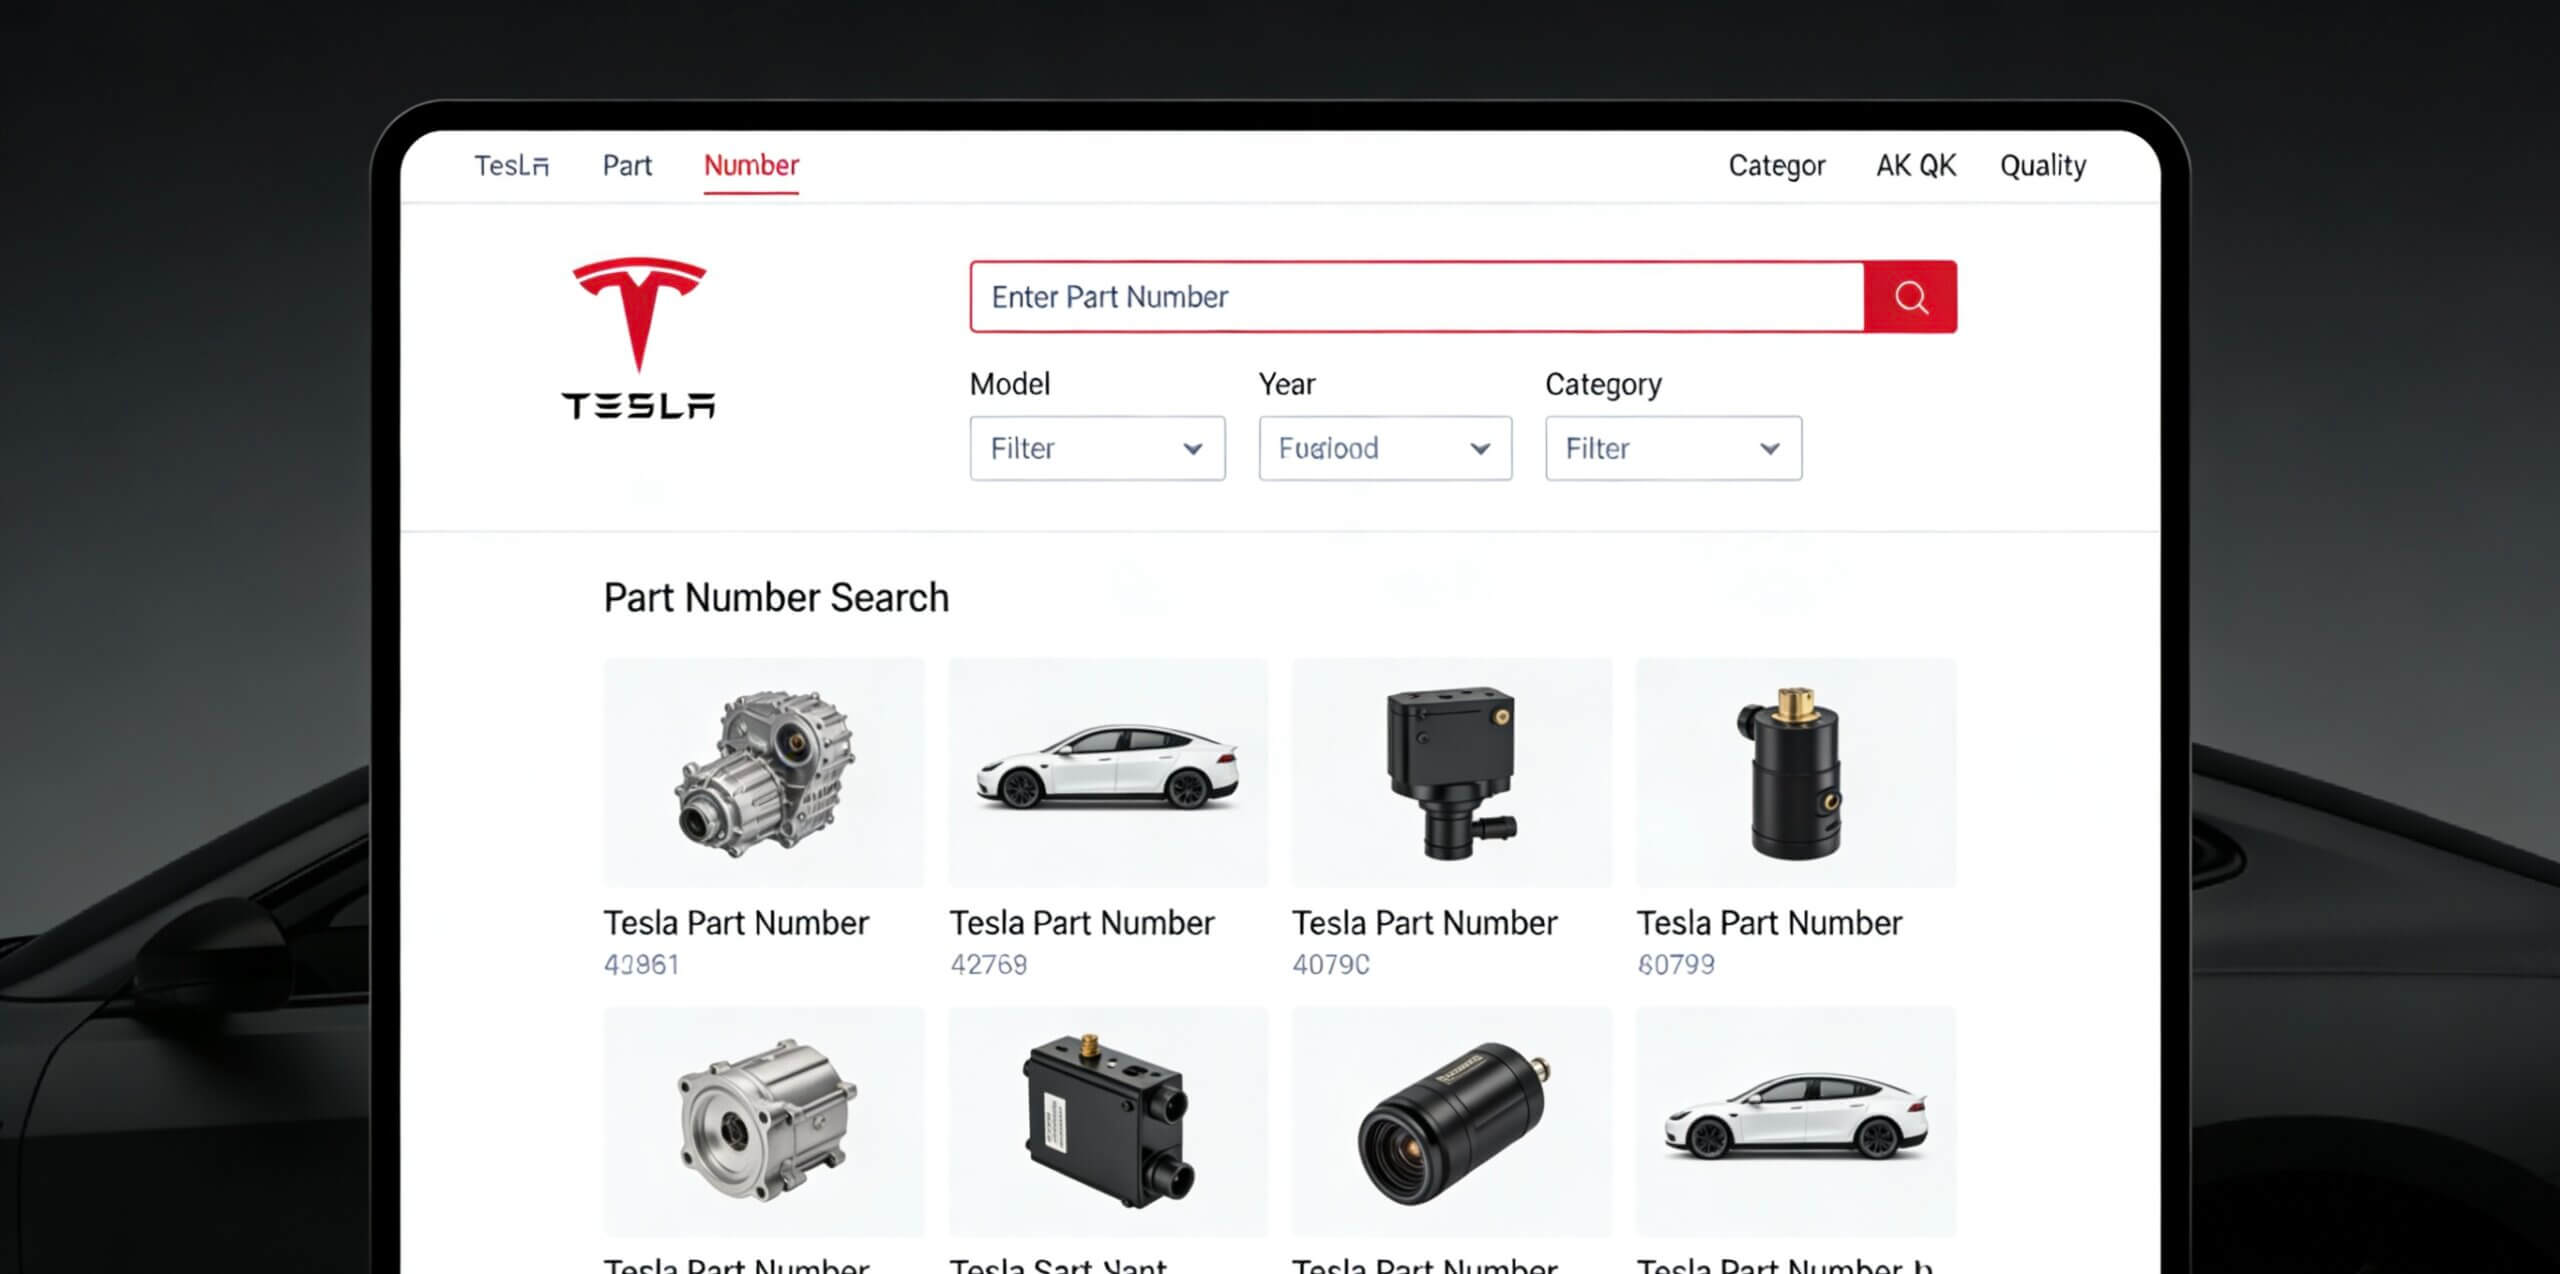Open the second-row white Tesla car image
2560x1274 pixels.
pyautogui.click(x=1796, y=1120)
